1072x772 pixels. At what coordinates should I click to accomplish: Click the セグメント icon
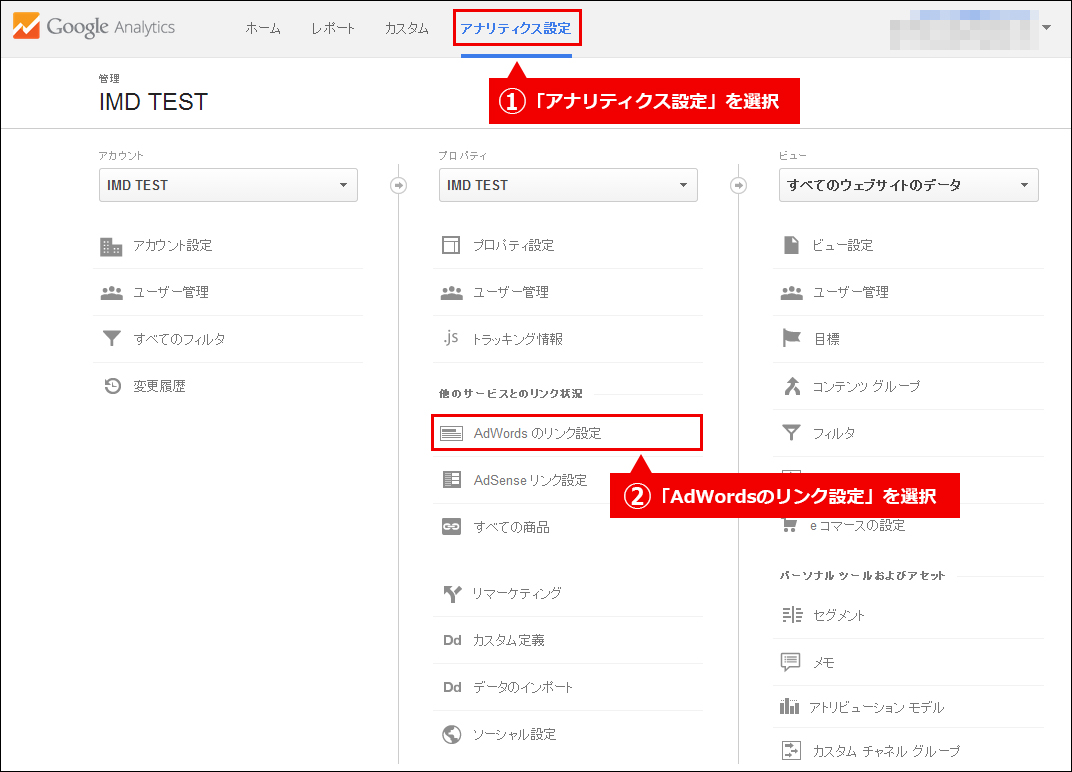click(x=792, y=615)
